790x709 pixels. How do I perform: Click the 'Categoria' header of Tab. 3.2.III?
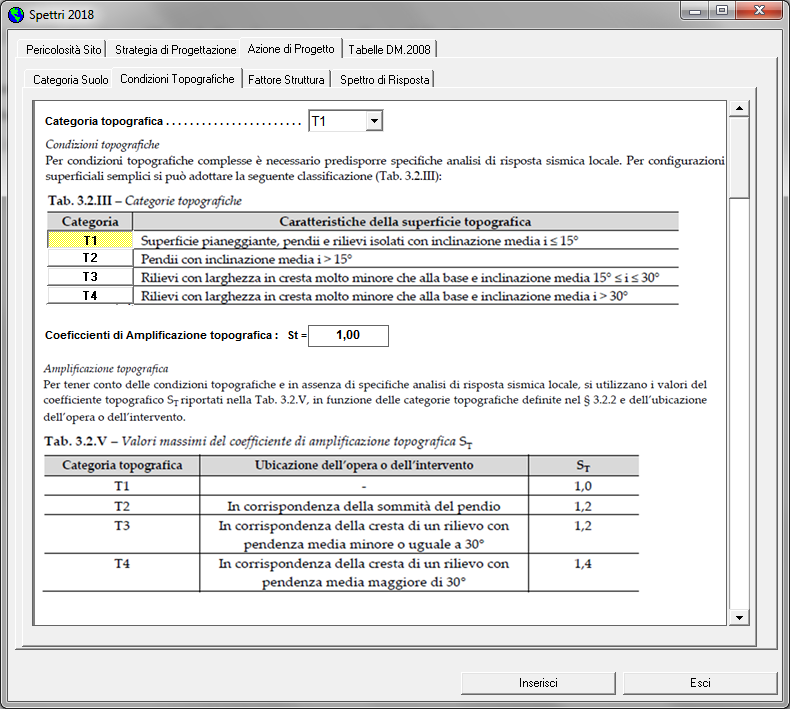click(90, 222)
